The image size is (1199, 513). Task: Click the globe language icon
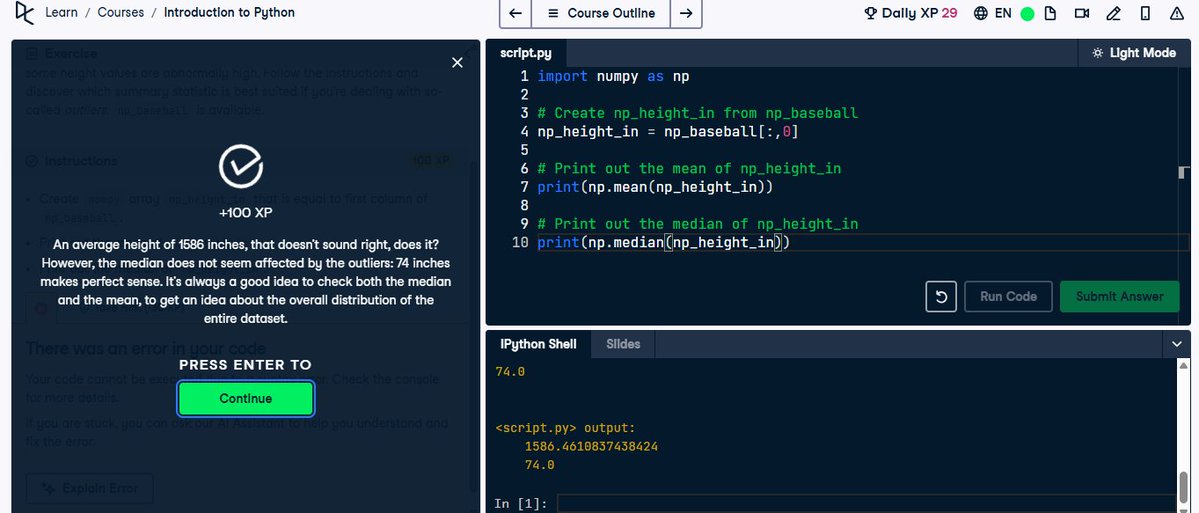coord(980,14)
